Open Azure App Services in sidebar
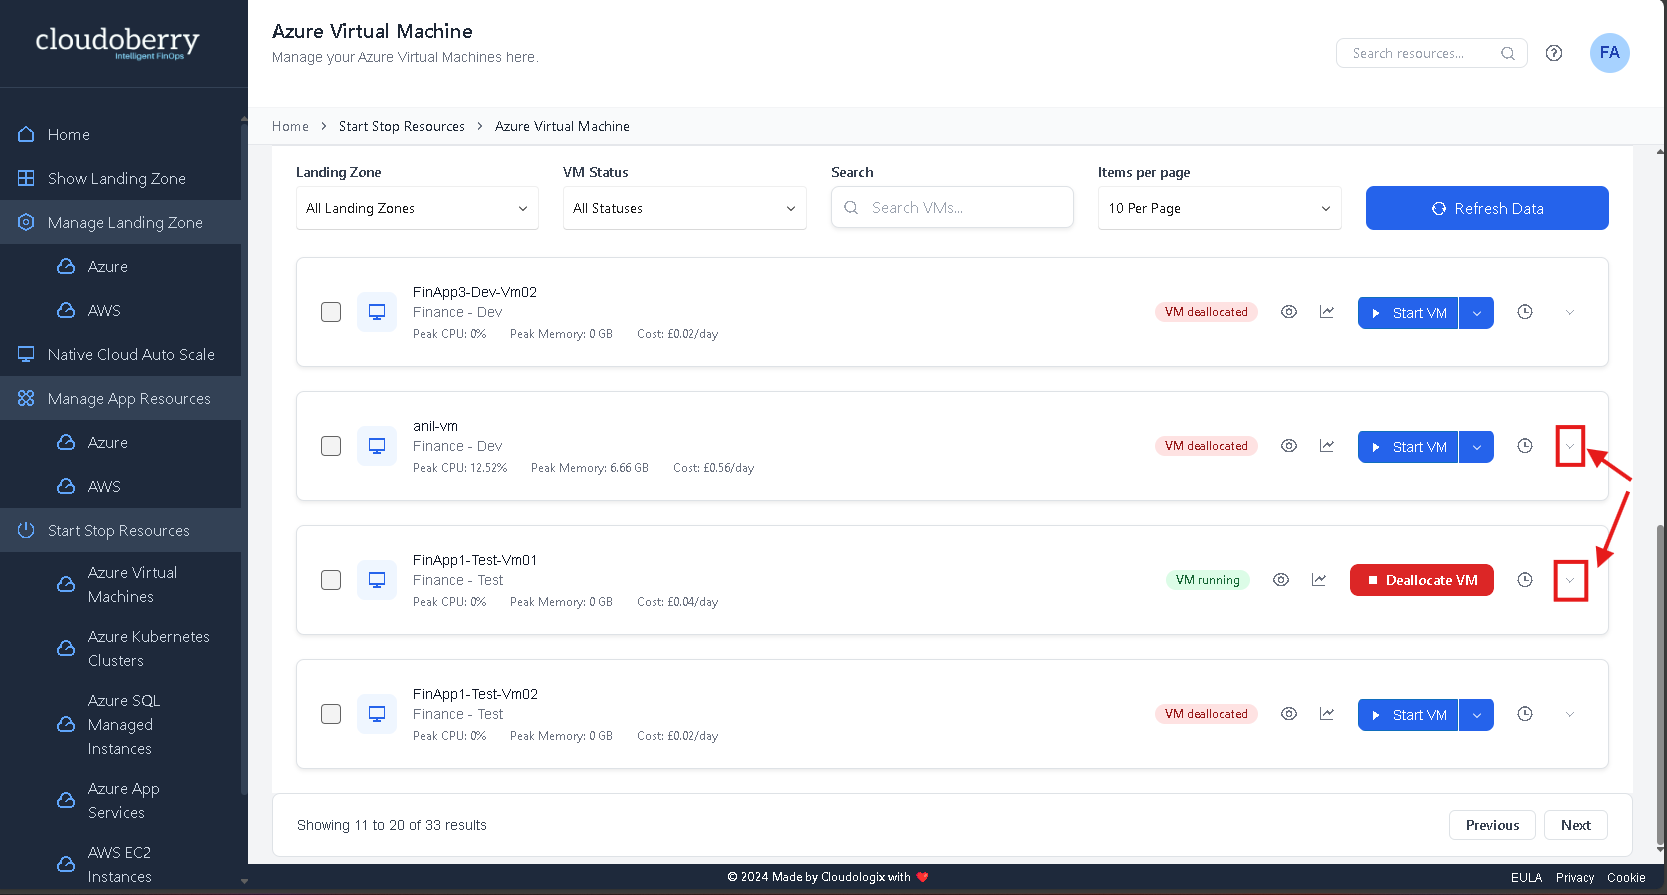Image resolution: width=1667 pixels, height=895 pixels. 120,800
